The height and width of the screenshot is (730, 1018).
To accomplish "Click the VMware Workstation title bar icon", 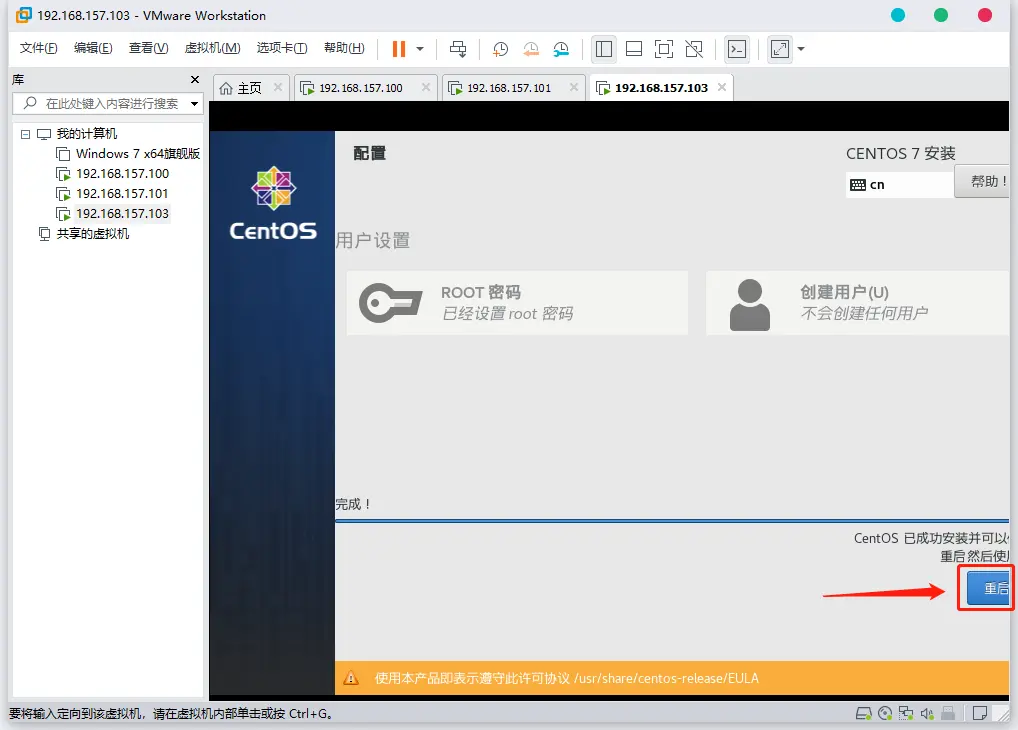I will point(23,15).
